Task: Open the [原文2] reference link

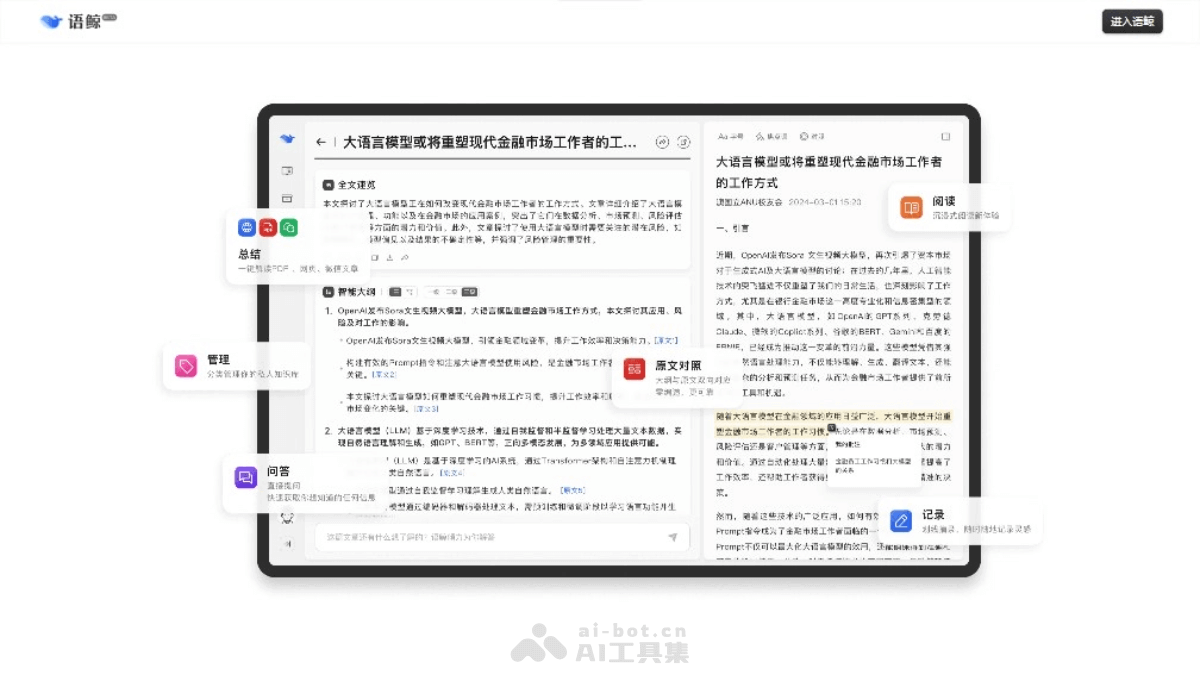Action: coord(385,374)
